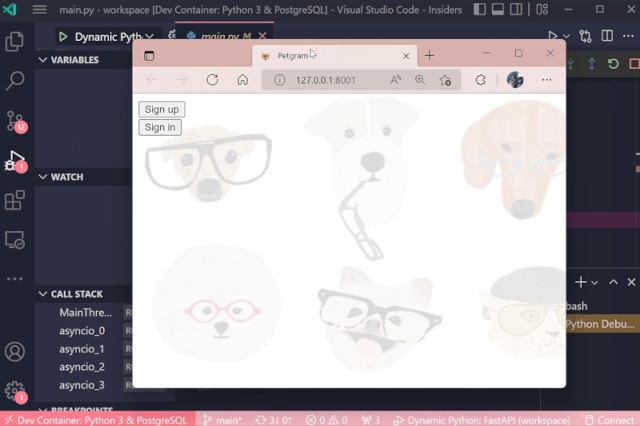The image size is (640, 426).
Task: Select asyncio_2 thread in call stack
Action: coord(82,367)
